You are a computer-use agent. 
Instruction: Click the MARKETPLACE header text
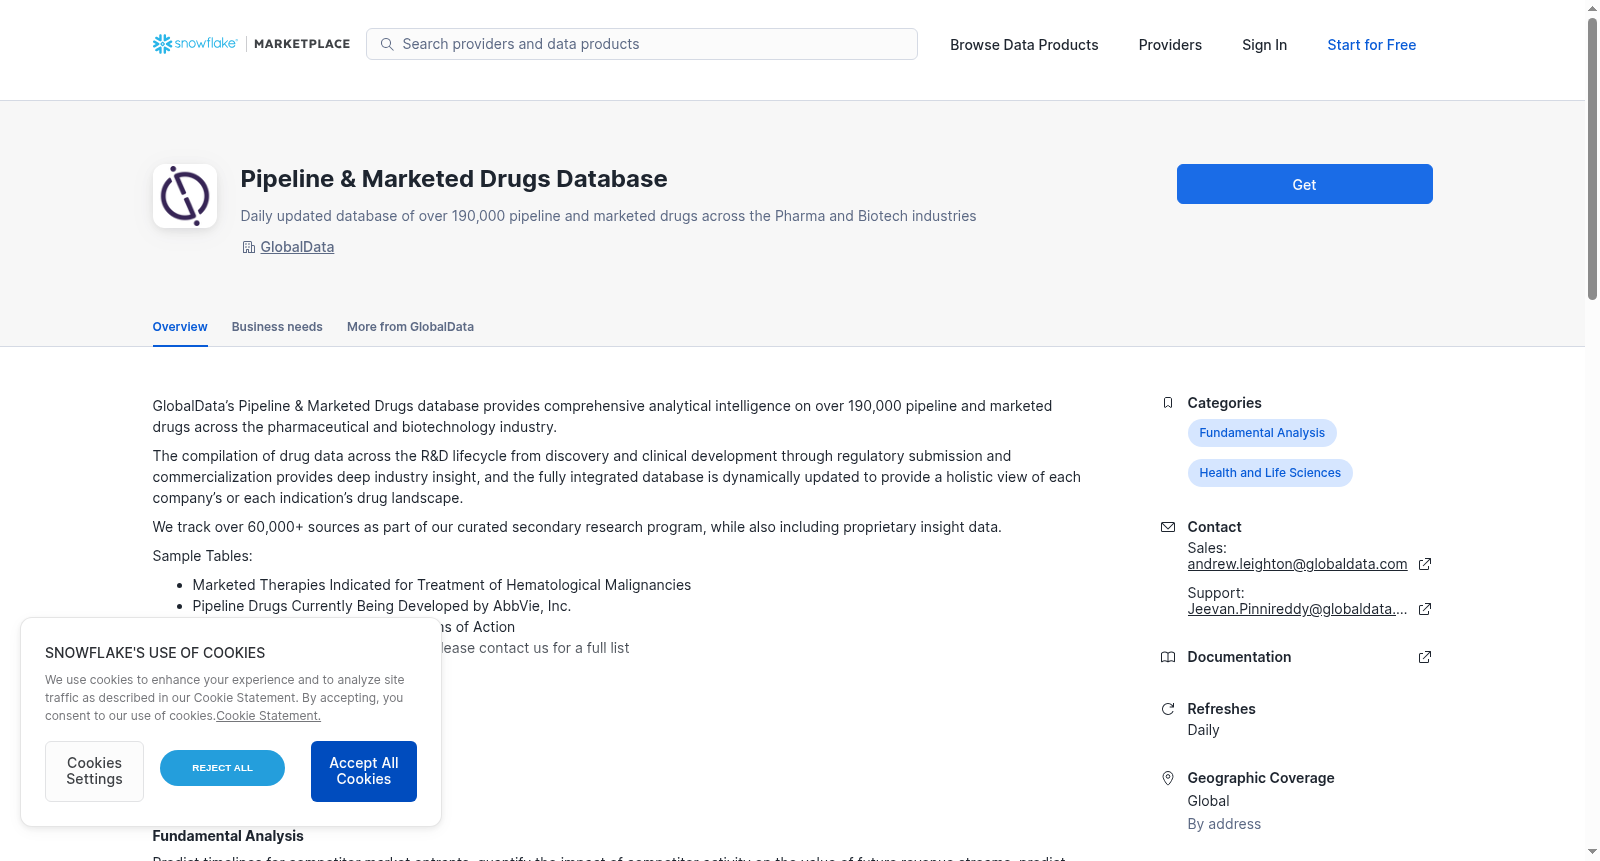(302, 44)
